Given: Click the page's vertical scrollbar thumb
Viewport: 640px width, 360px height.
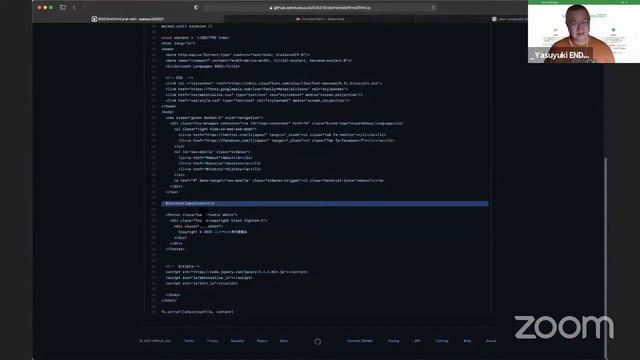Looking at the screenshot, I should tap(605, 257).
